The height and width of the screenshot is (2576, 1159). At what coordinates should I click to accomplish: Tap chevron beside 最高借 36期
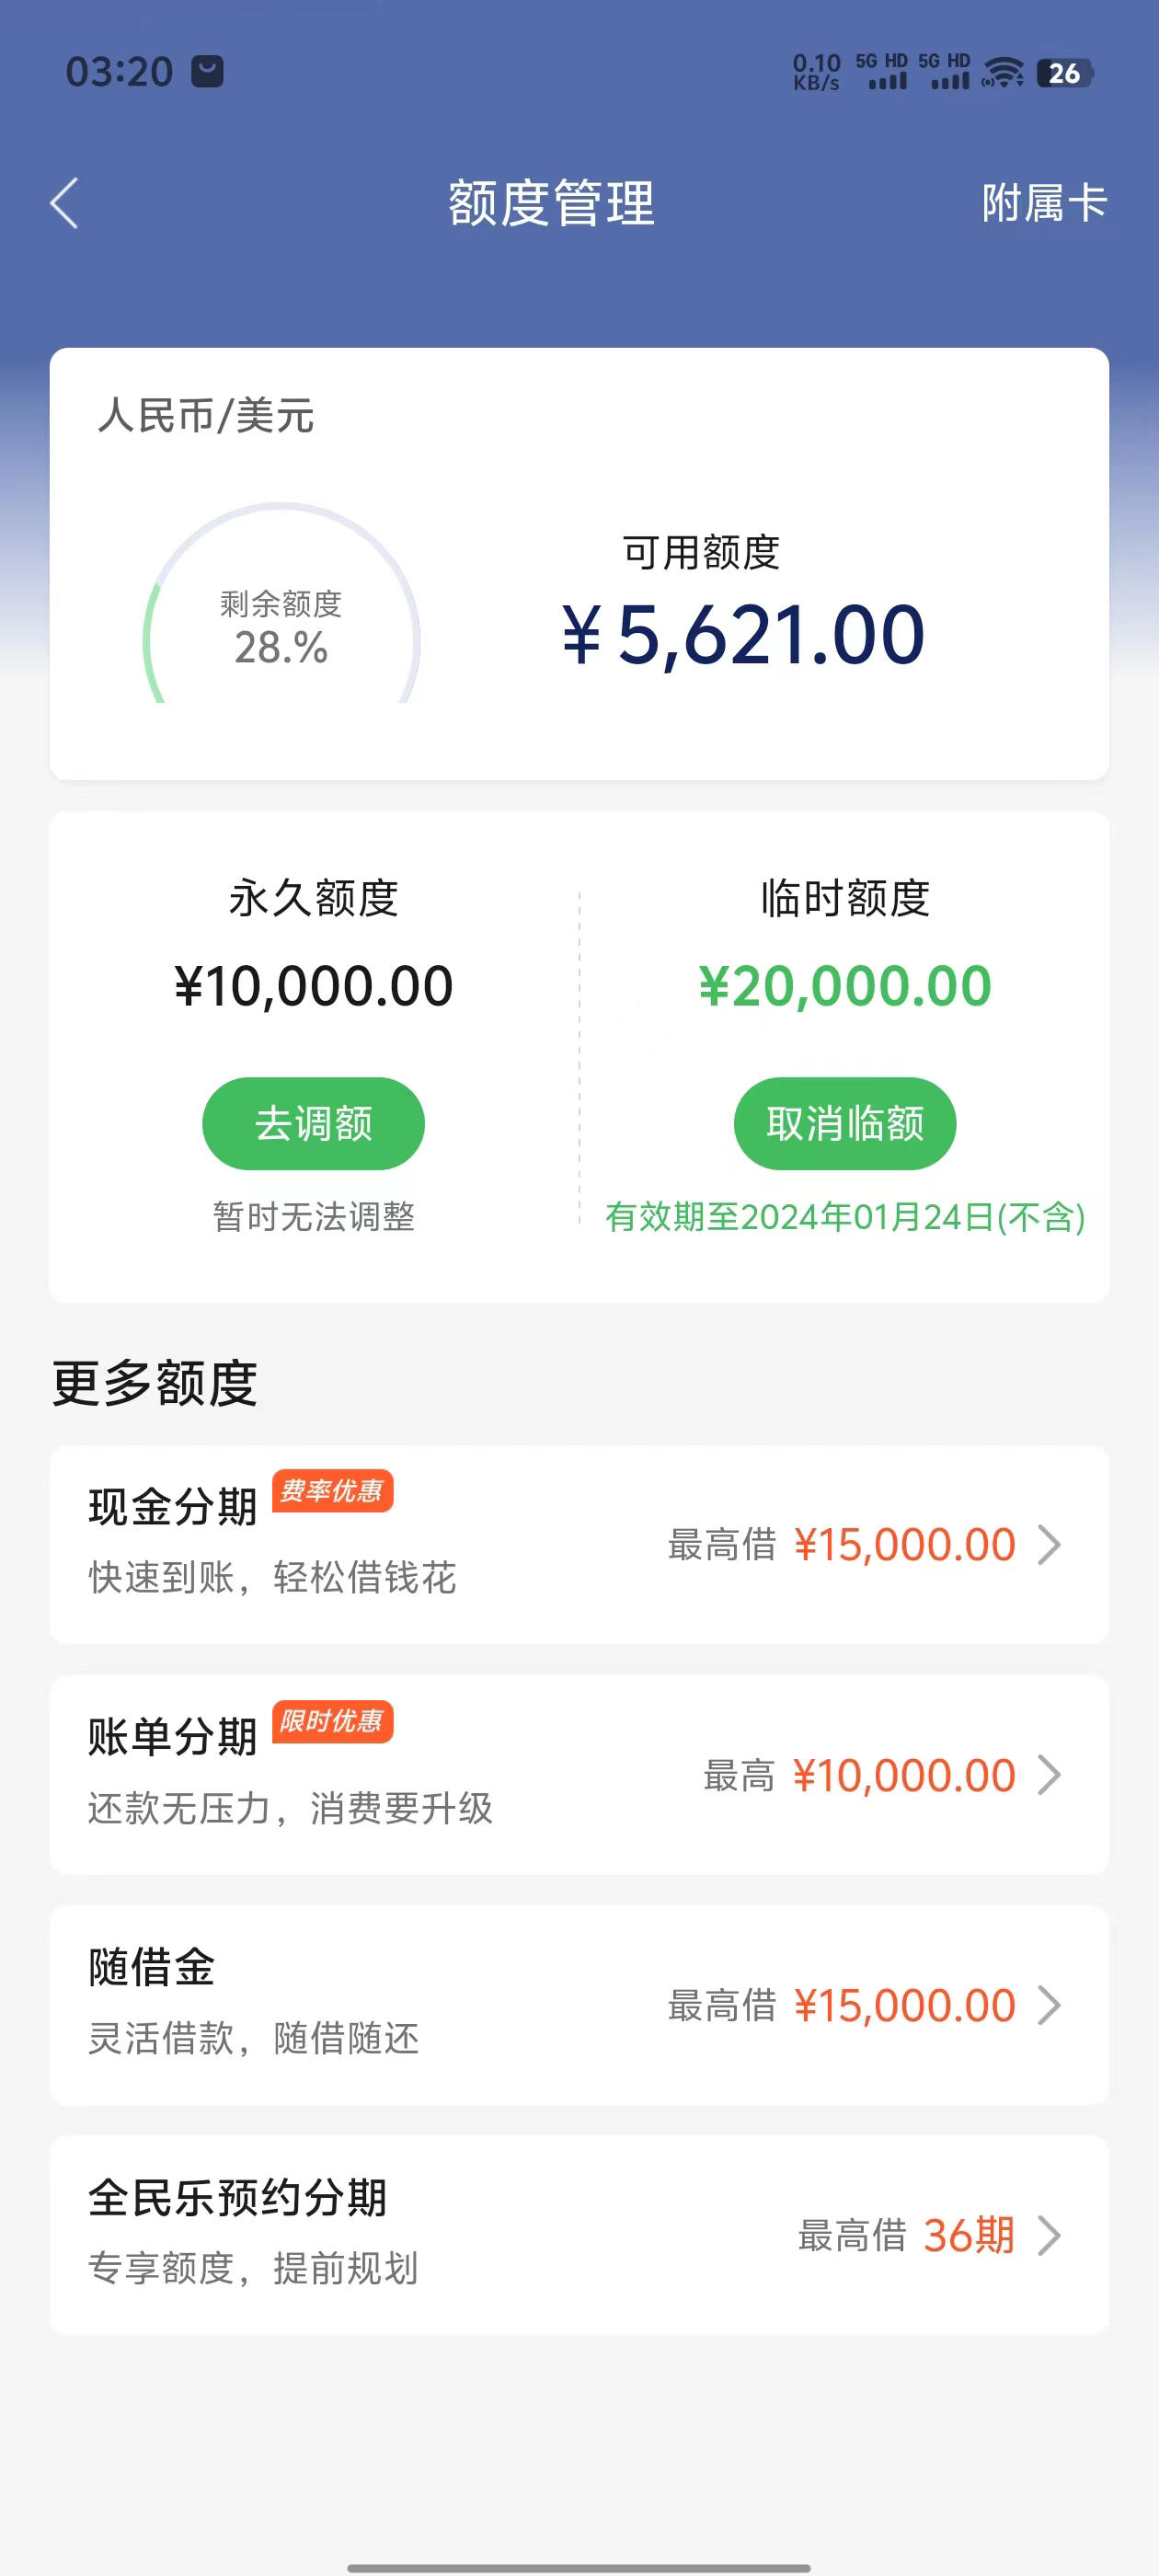pyautogui.click(x=1049, y=2235)
